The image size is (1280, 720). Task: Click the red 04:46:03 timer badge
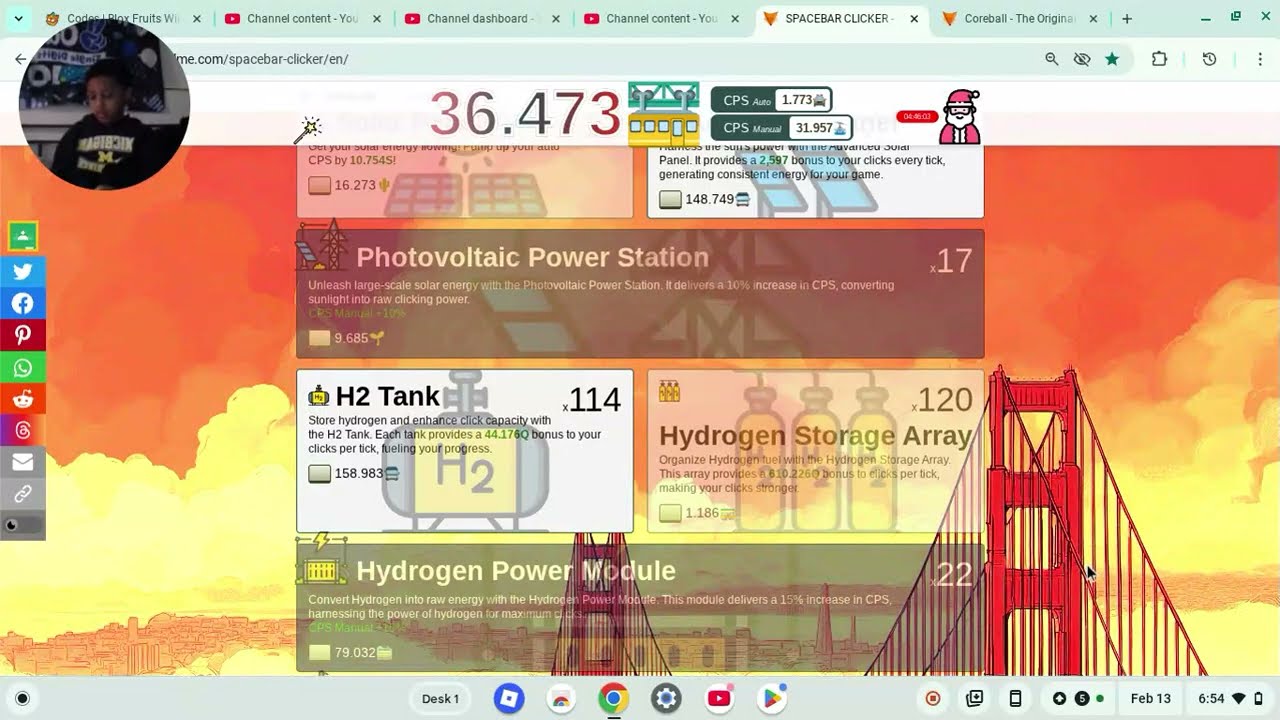click(x=917, y=117)
